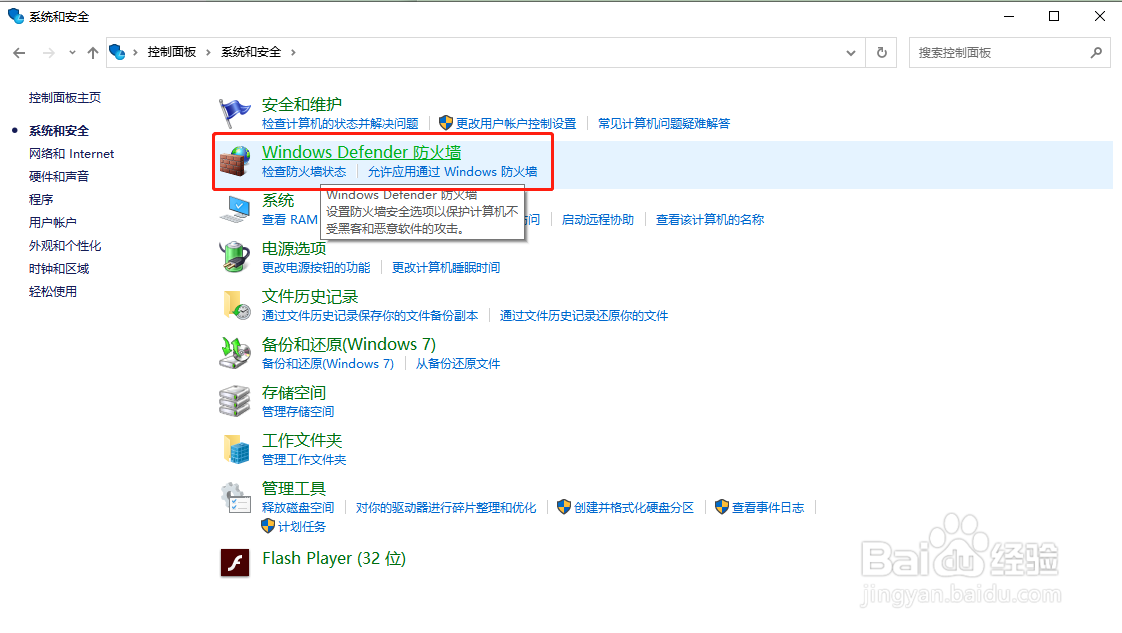
Task: Click 从备份还原文件 link
Action: tap(458, 363)
